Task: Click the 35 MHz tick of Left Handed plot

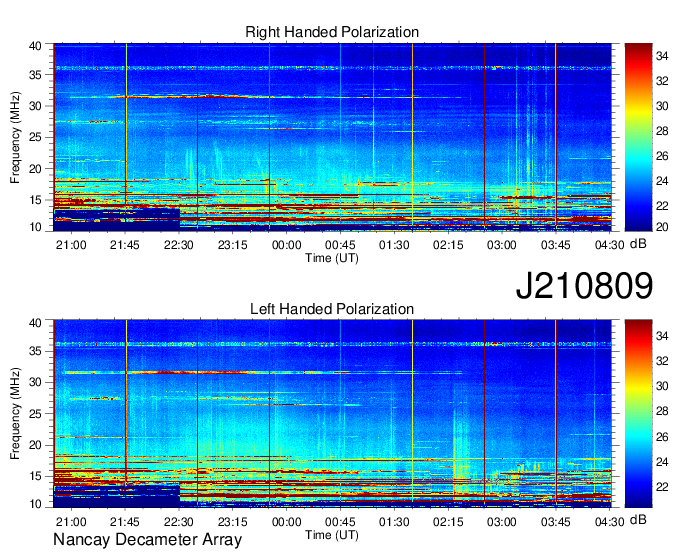Action: [x=35, y=351]
